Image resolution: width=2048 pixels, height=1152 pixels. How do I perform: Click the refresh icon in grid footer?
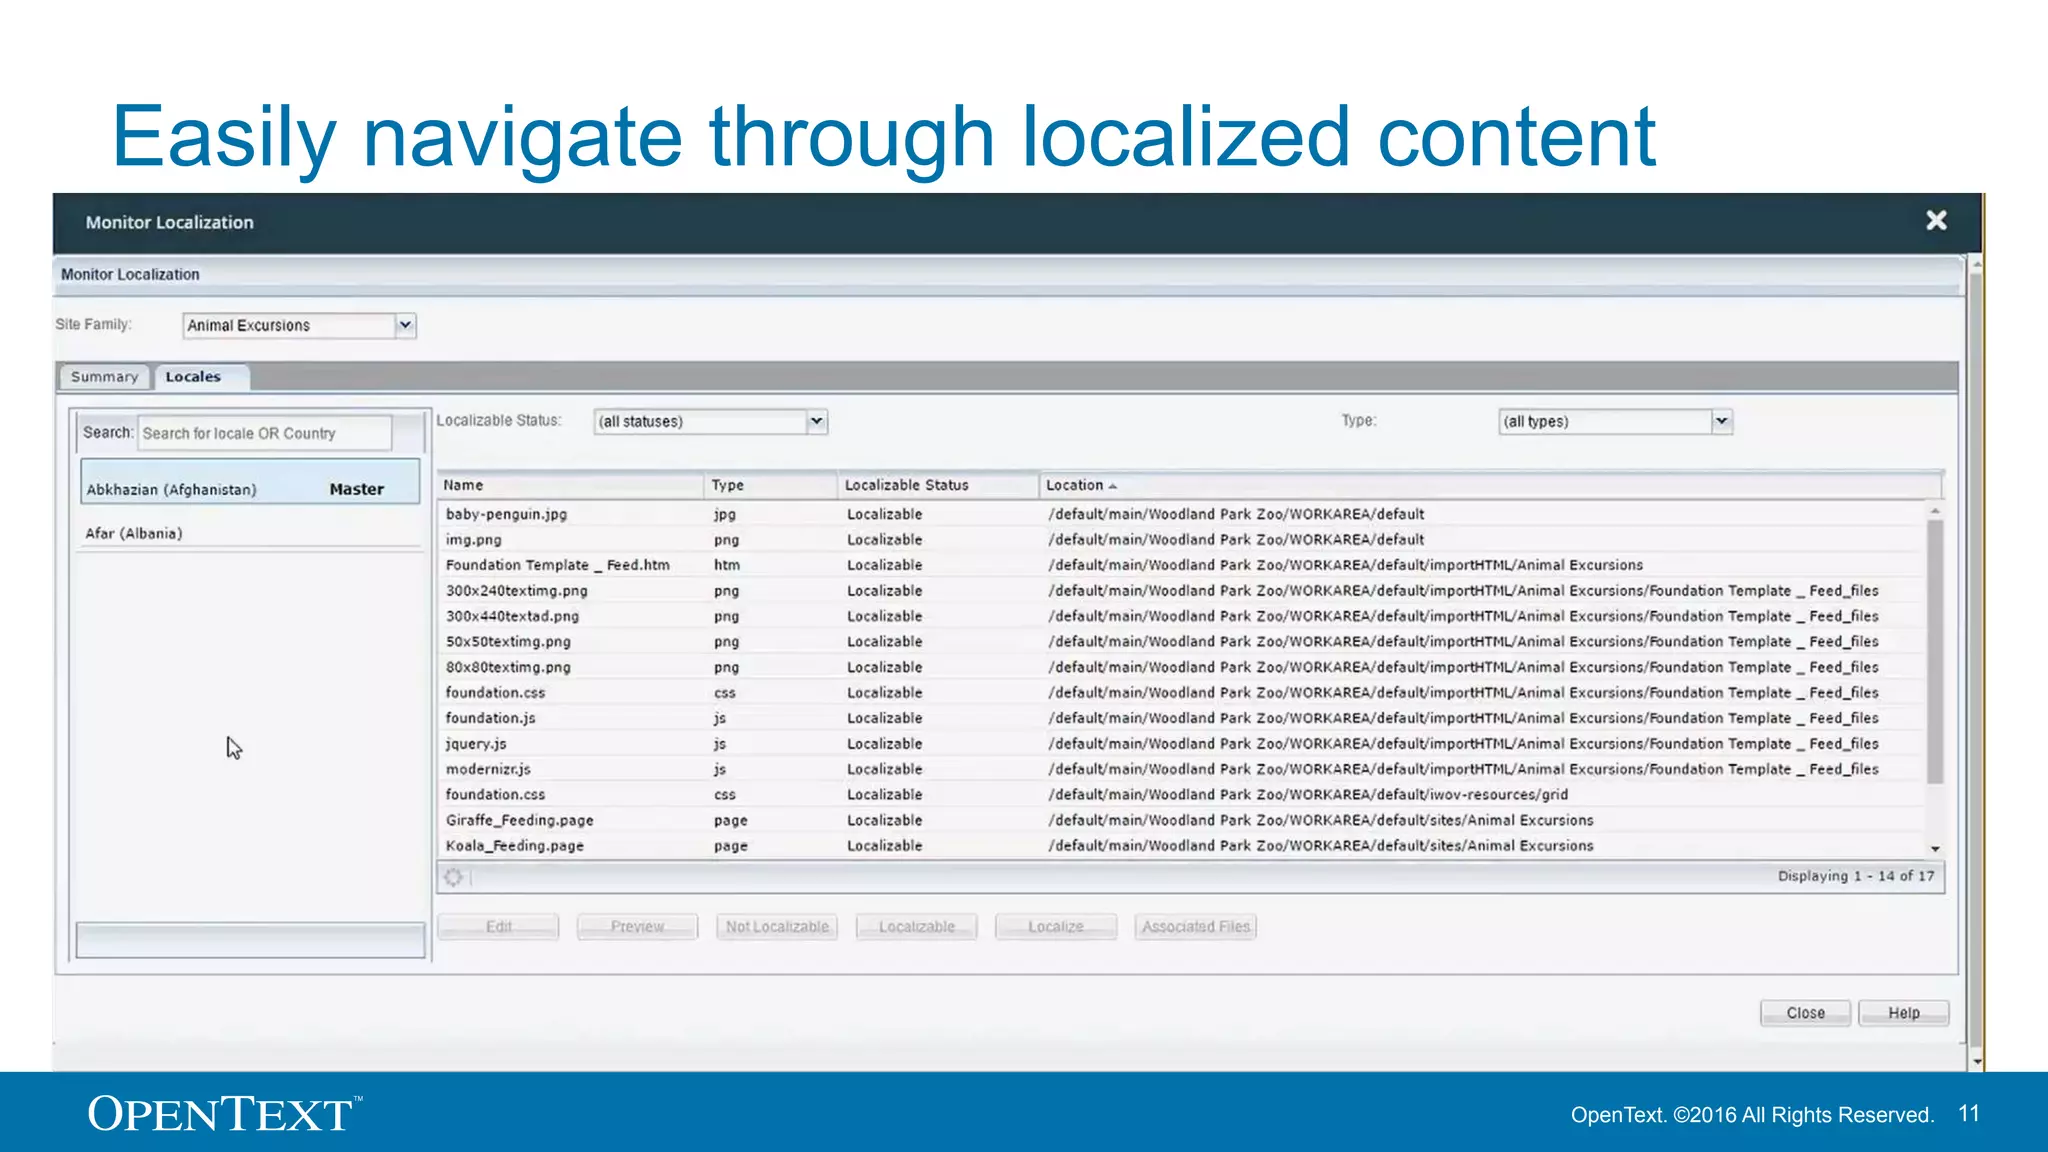[x=454, y=877]
